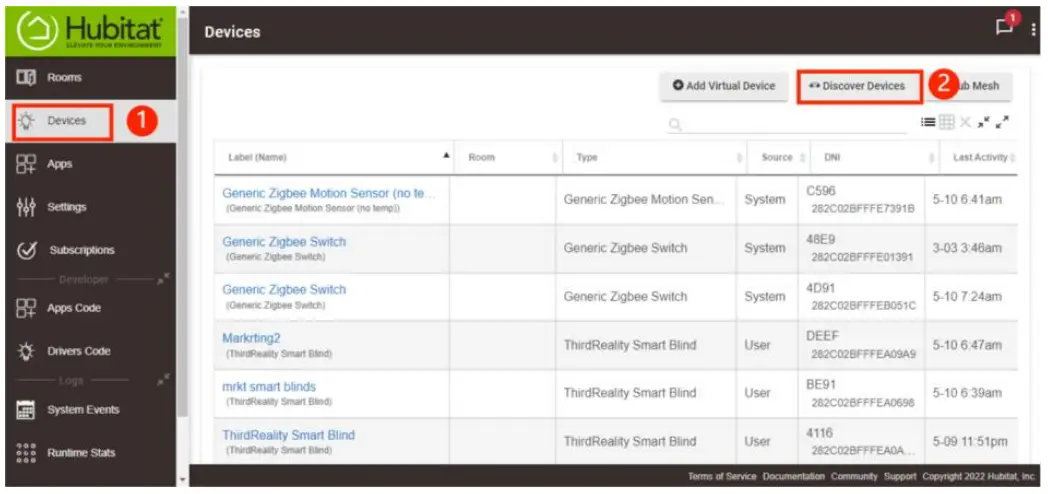The image size is (1048, 494).
Task: Click the Add Virtual Device button
Action: coord(724,86)
